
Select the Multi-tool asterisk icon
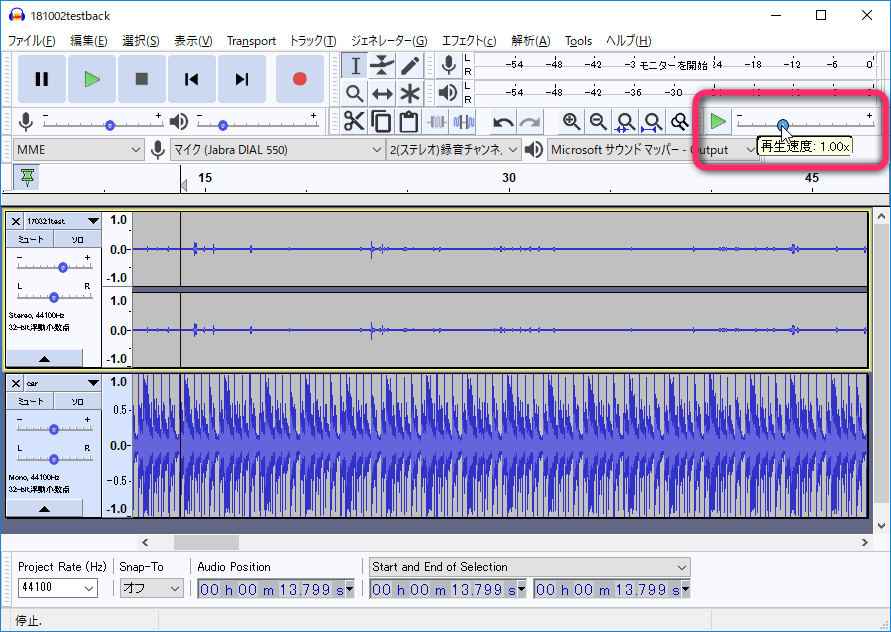tap(409, 93)
